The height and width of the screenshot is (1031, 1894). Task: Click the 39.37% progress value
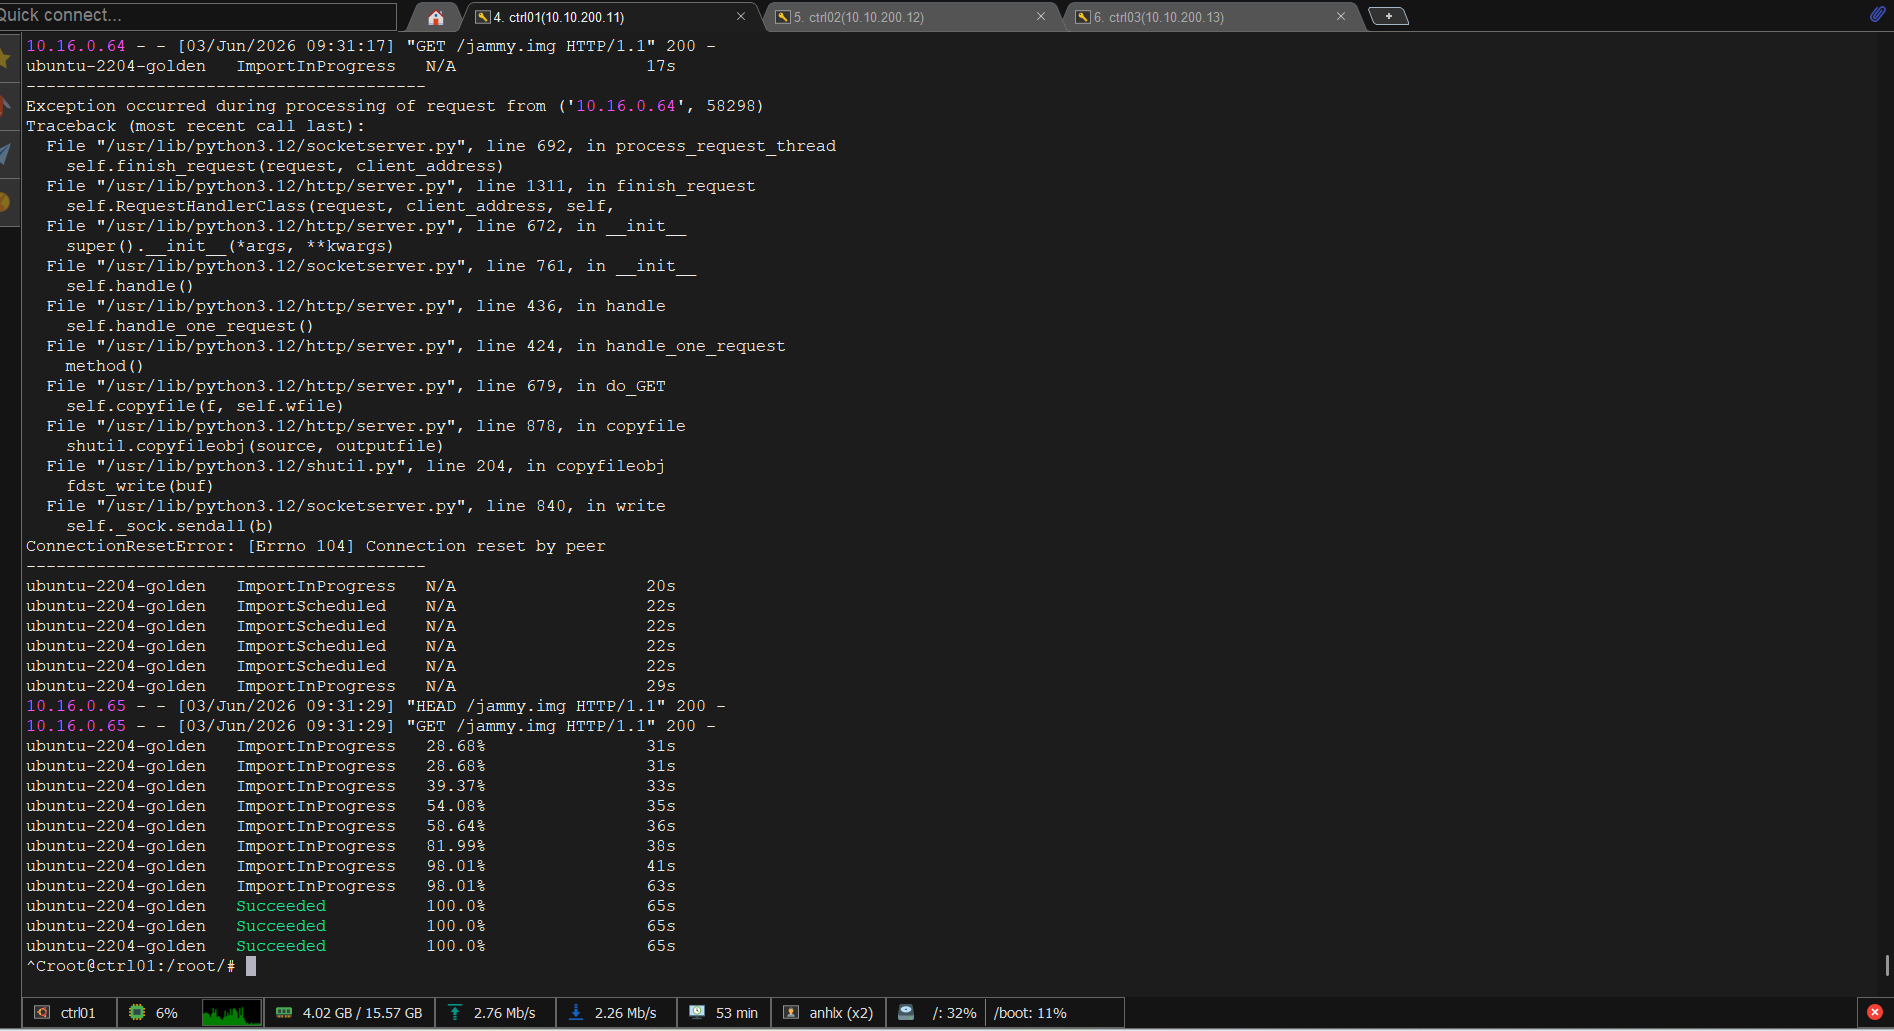pos(456,786)
